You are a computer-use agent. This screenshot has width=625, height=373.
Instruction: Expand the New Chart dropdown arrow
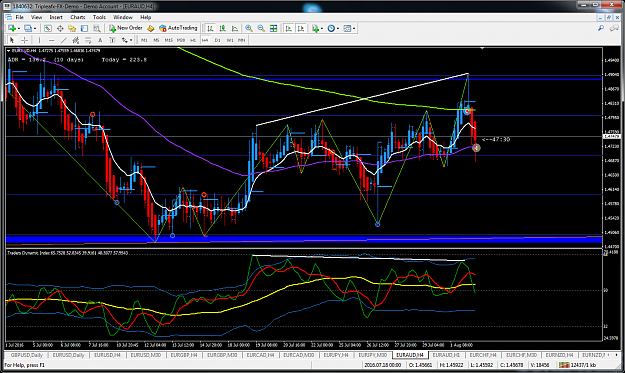(x=19, y=28)
